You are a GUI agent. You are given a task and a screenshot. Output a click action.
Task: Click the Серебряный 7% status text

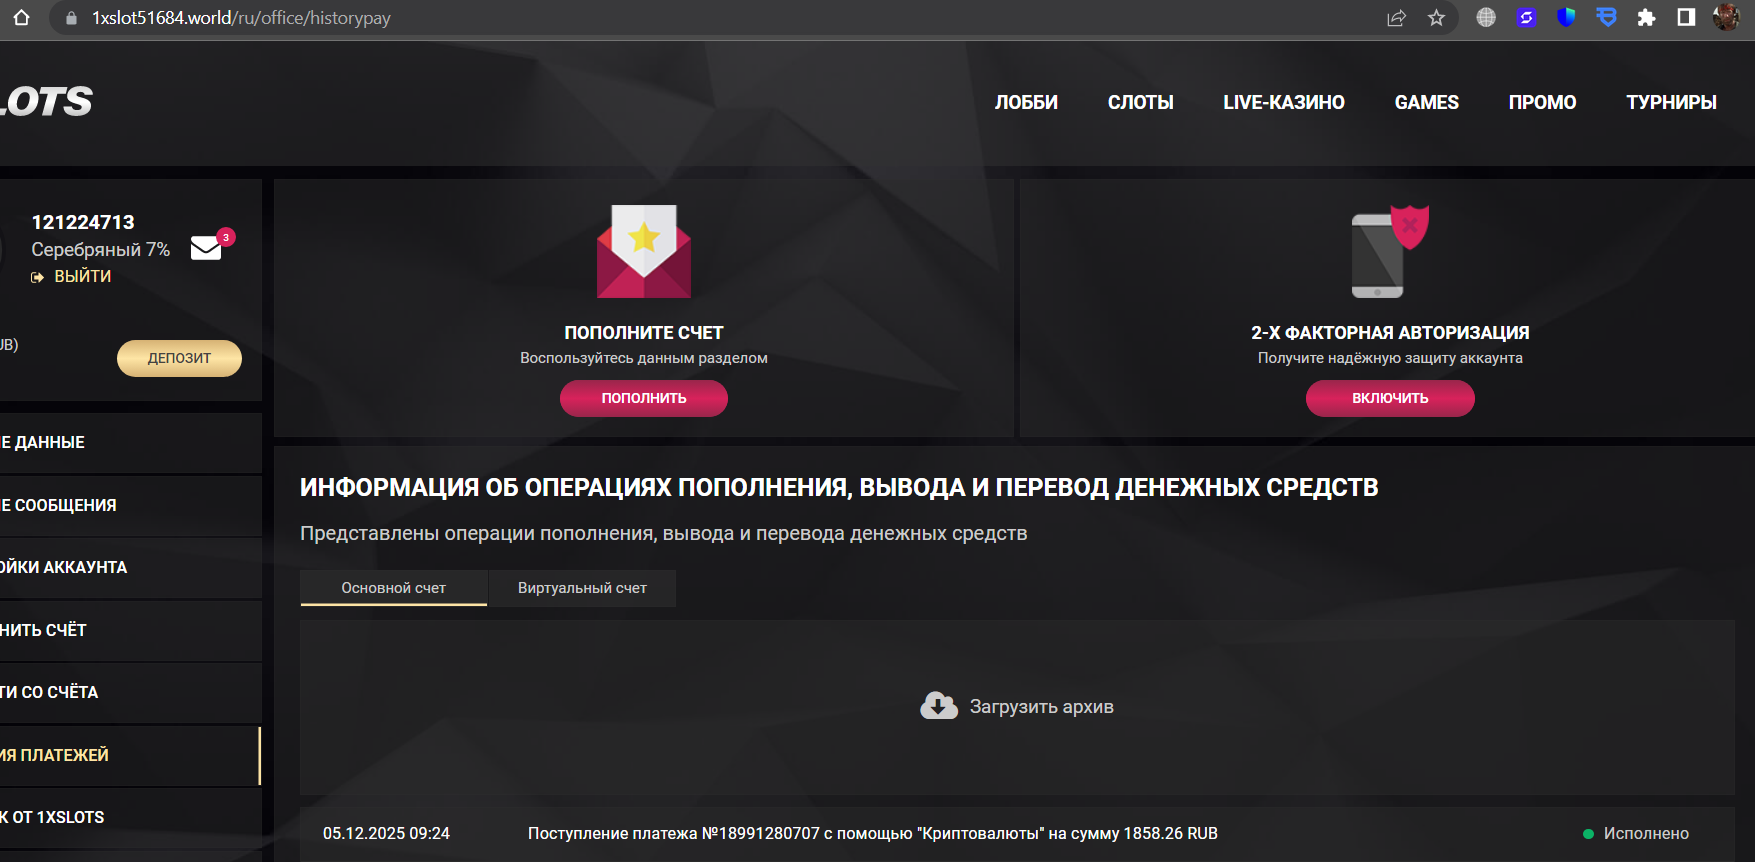click(101, 249)
